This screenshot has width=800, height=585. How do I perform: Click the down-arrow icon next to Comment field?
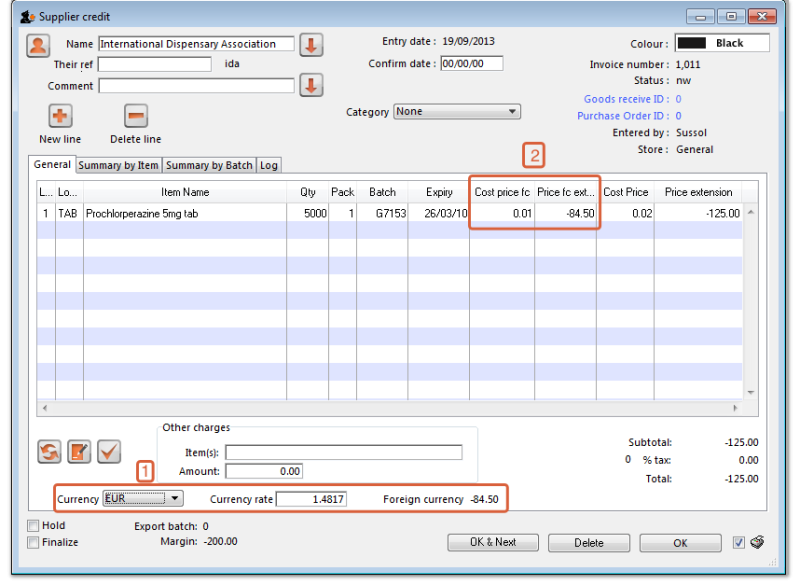click(311, 86)
